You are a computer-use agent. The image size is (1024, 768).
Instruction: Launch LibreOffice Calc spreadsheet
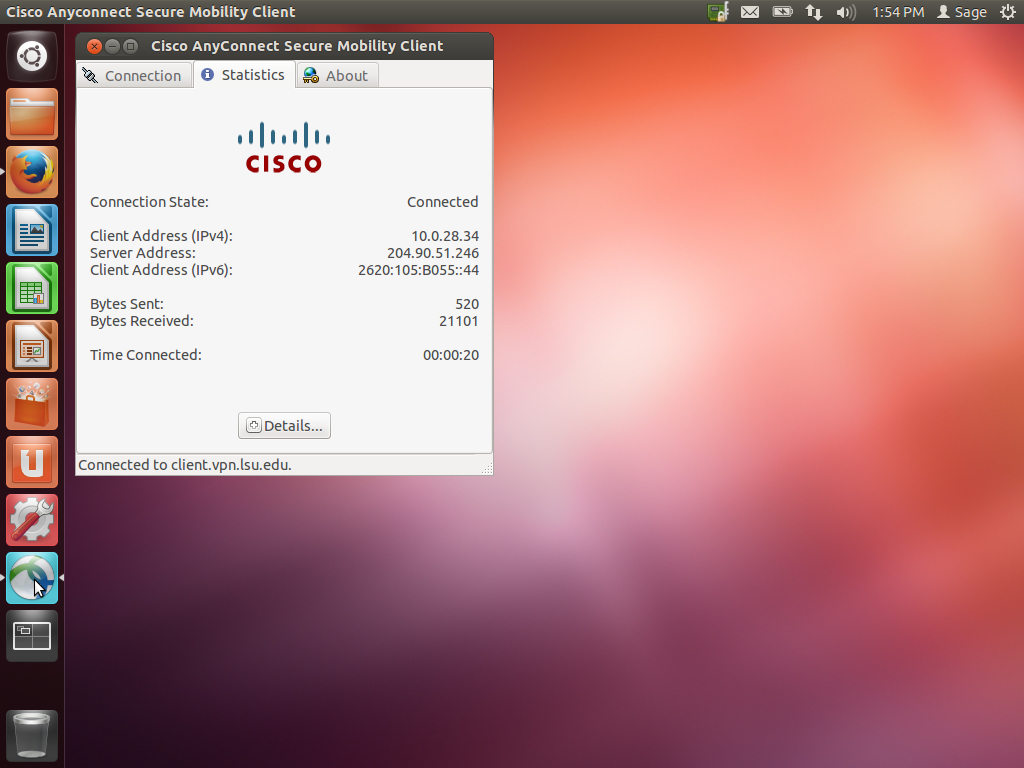click(32, 288)
